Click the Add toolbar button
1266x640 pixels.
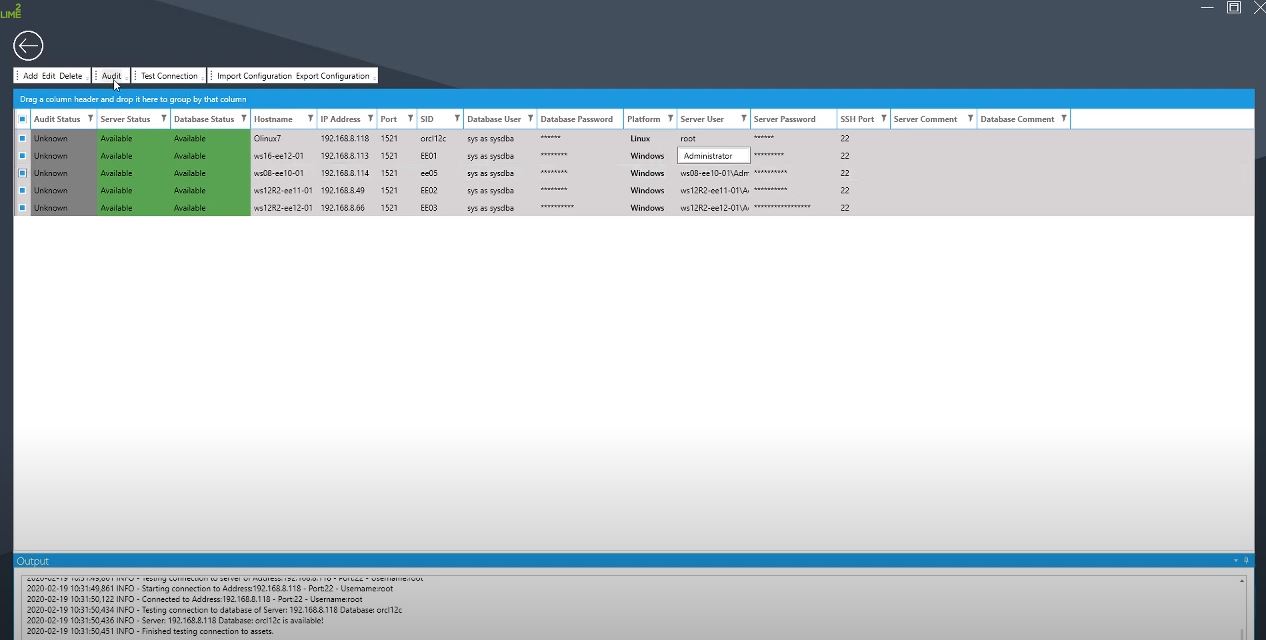coord(30,76)
